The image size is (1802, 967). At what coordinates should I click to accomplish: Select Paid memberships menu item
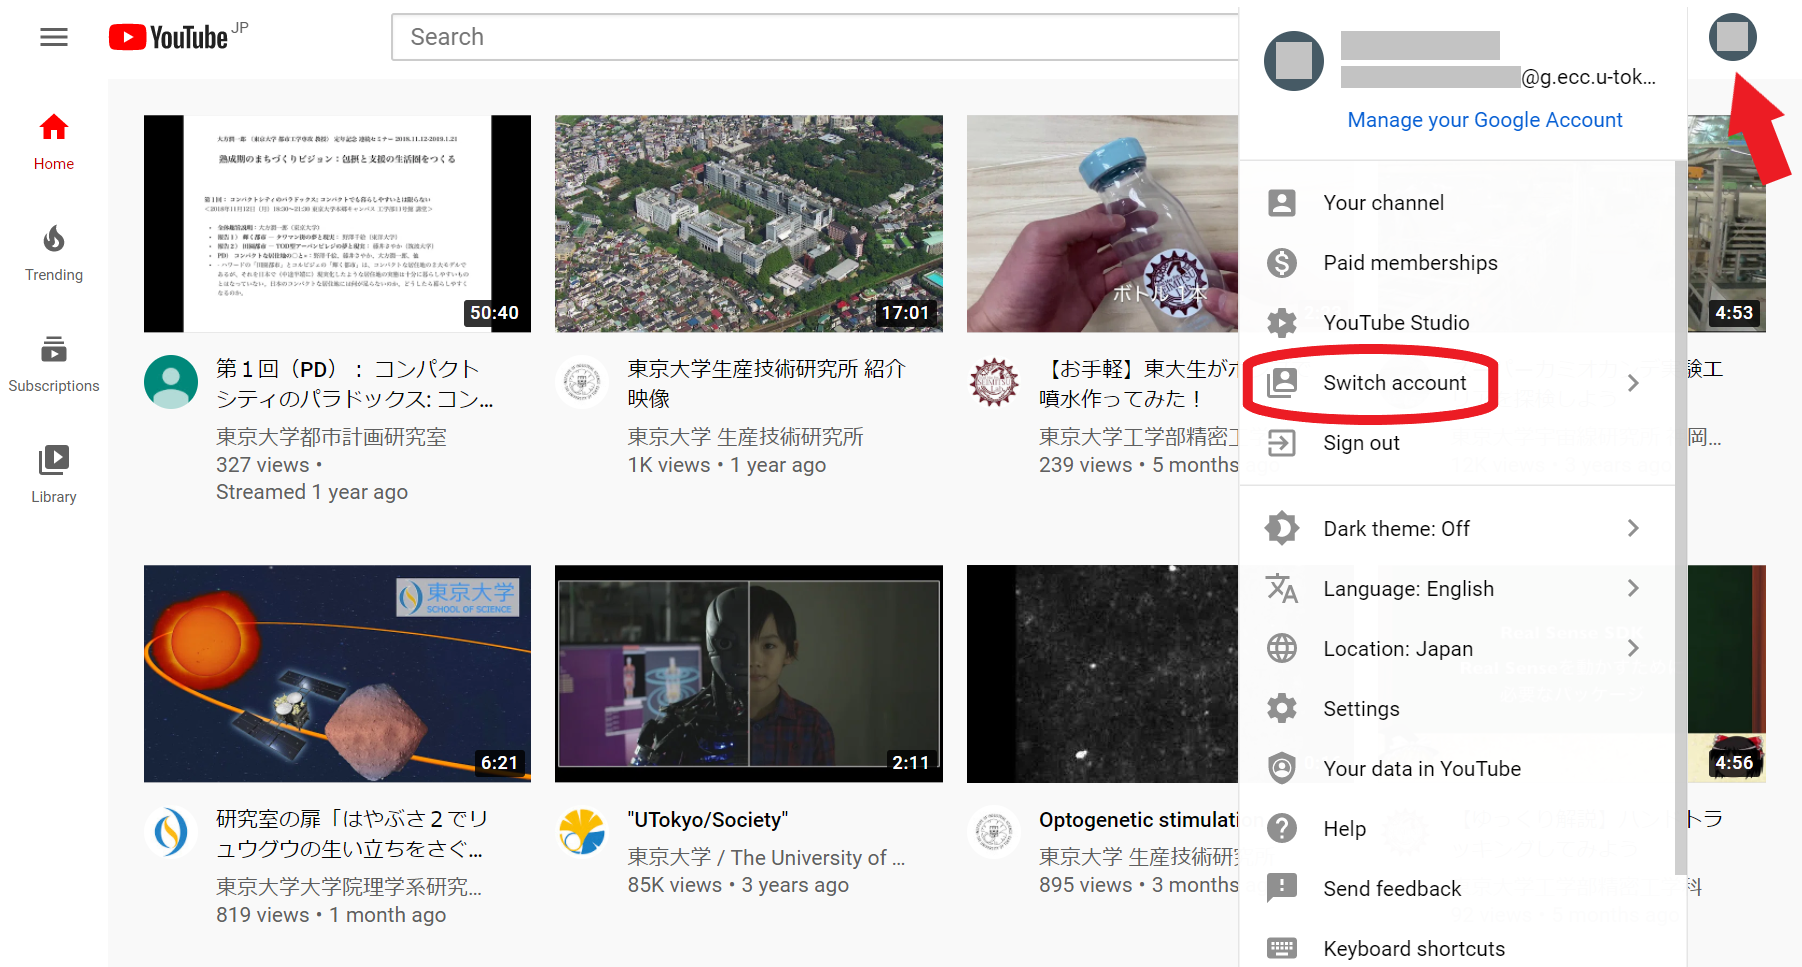[x=1457, y=263]
